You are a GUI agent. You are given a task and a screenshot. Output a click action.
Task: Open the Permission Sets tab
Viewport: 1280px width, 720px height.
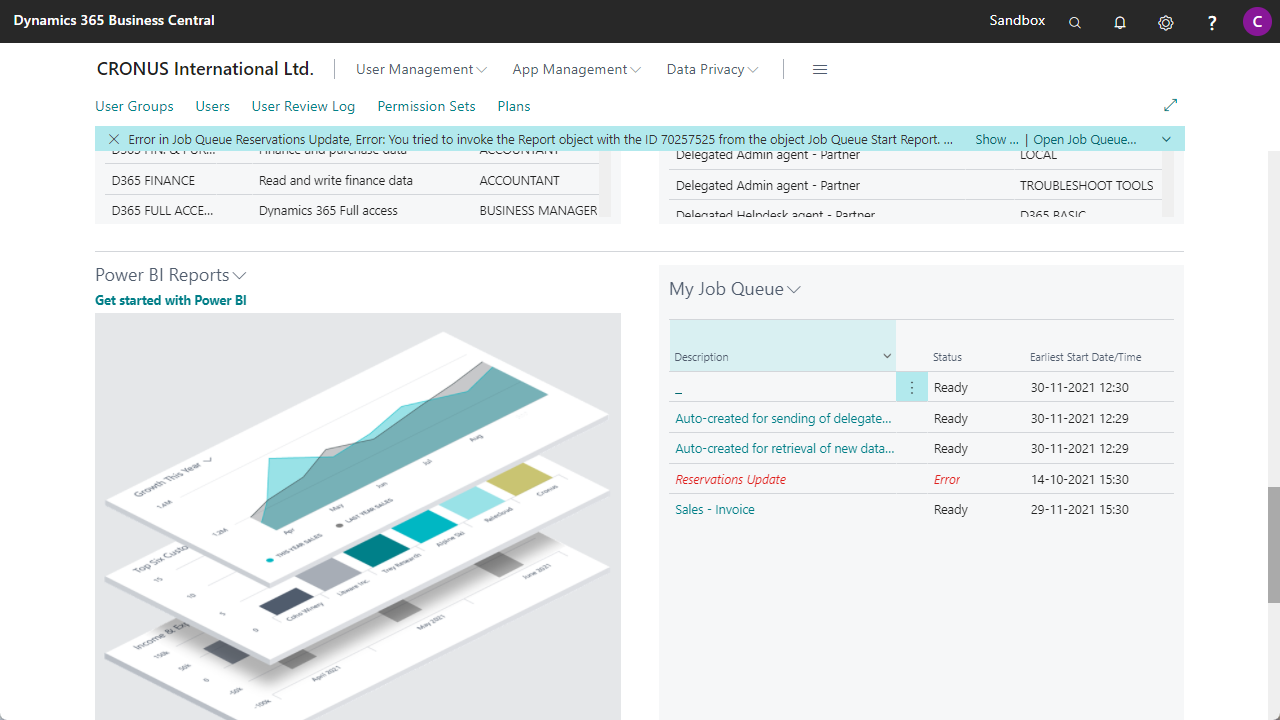point(426,106)
